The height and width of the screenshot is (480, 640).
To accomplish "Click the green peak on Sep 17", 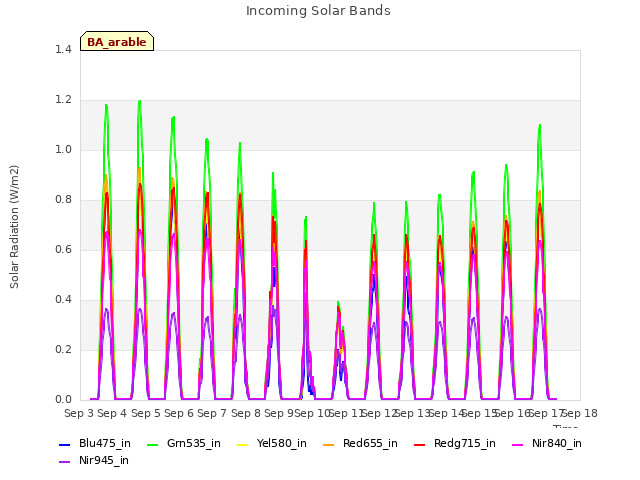I will tap(540, 125).
